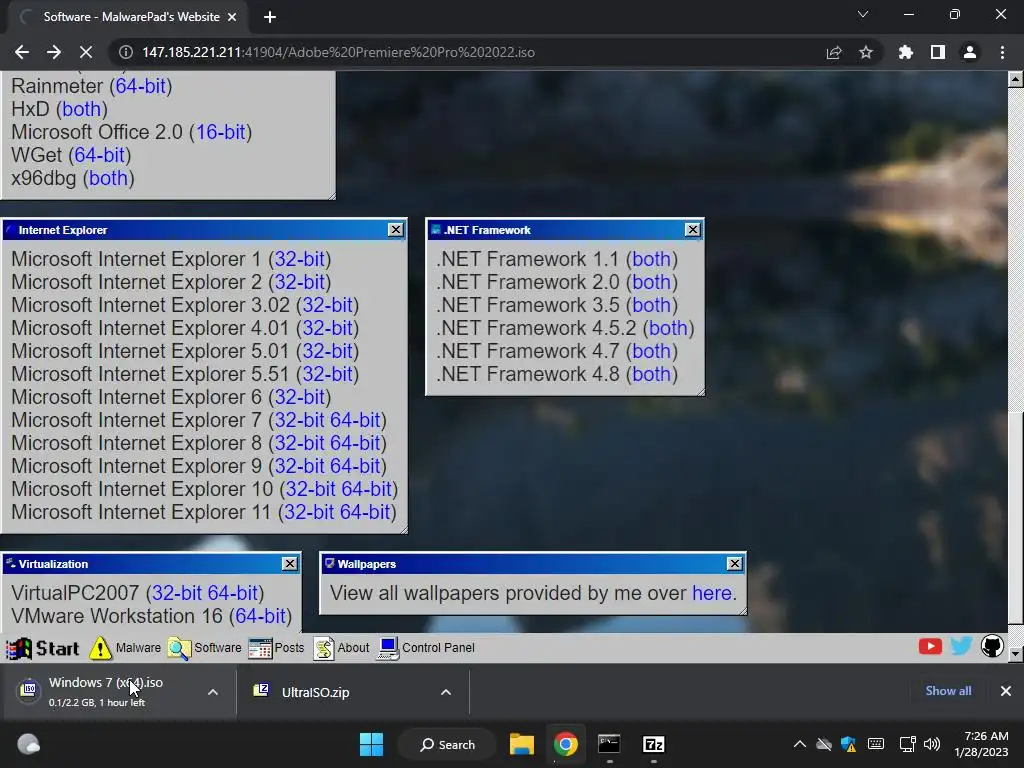1024x768 pixels.
Task: Visit the Twitter bird icon link
Action: pyautogui.click(x=961, y=647)
